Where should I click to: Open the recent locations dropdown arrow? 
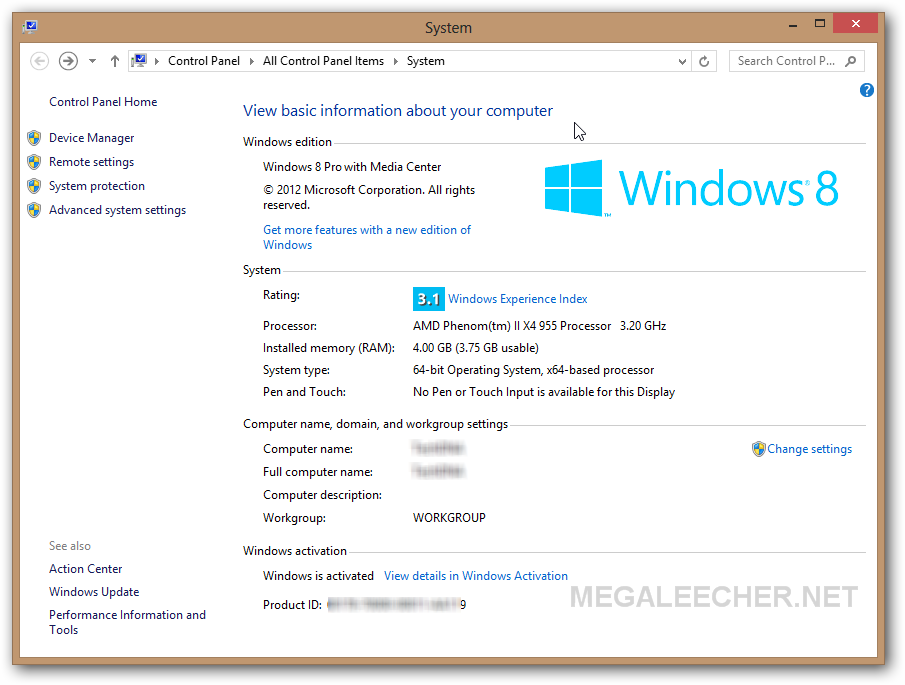pos(92,61)
